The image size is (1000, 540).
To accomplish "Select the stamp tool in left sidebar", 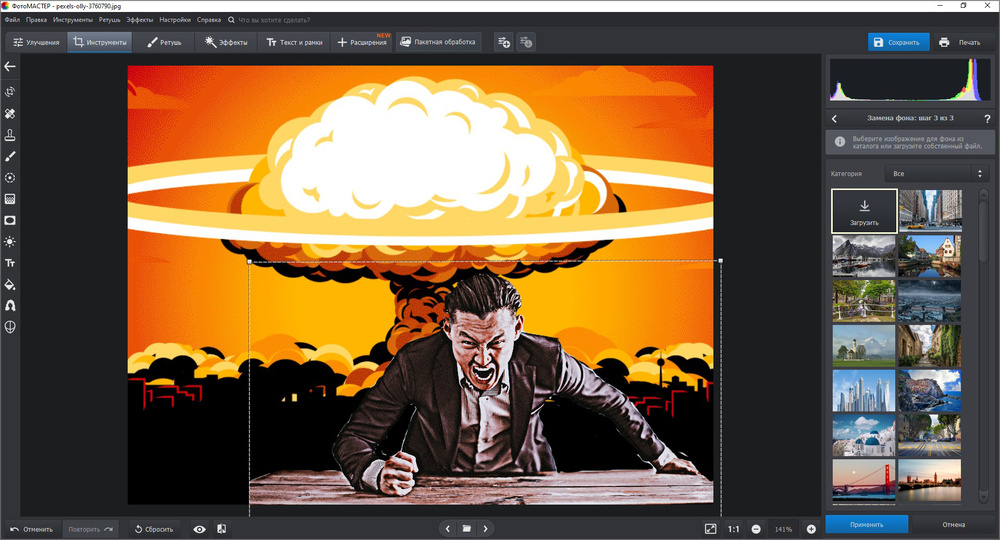I will pyautogui.click(x=10, y=135).
